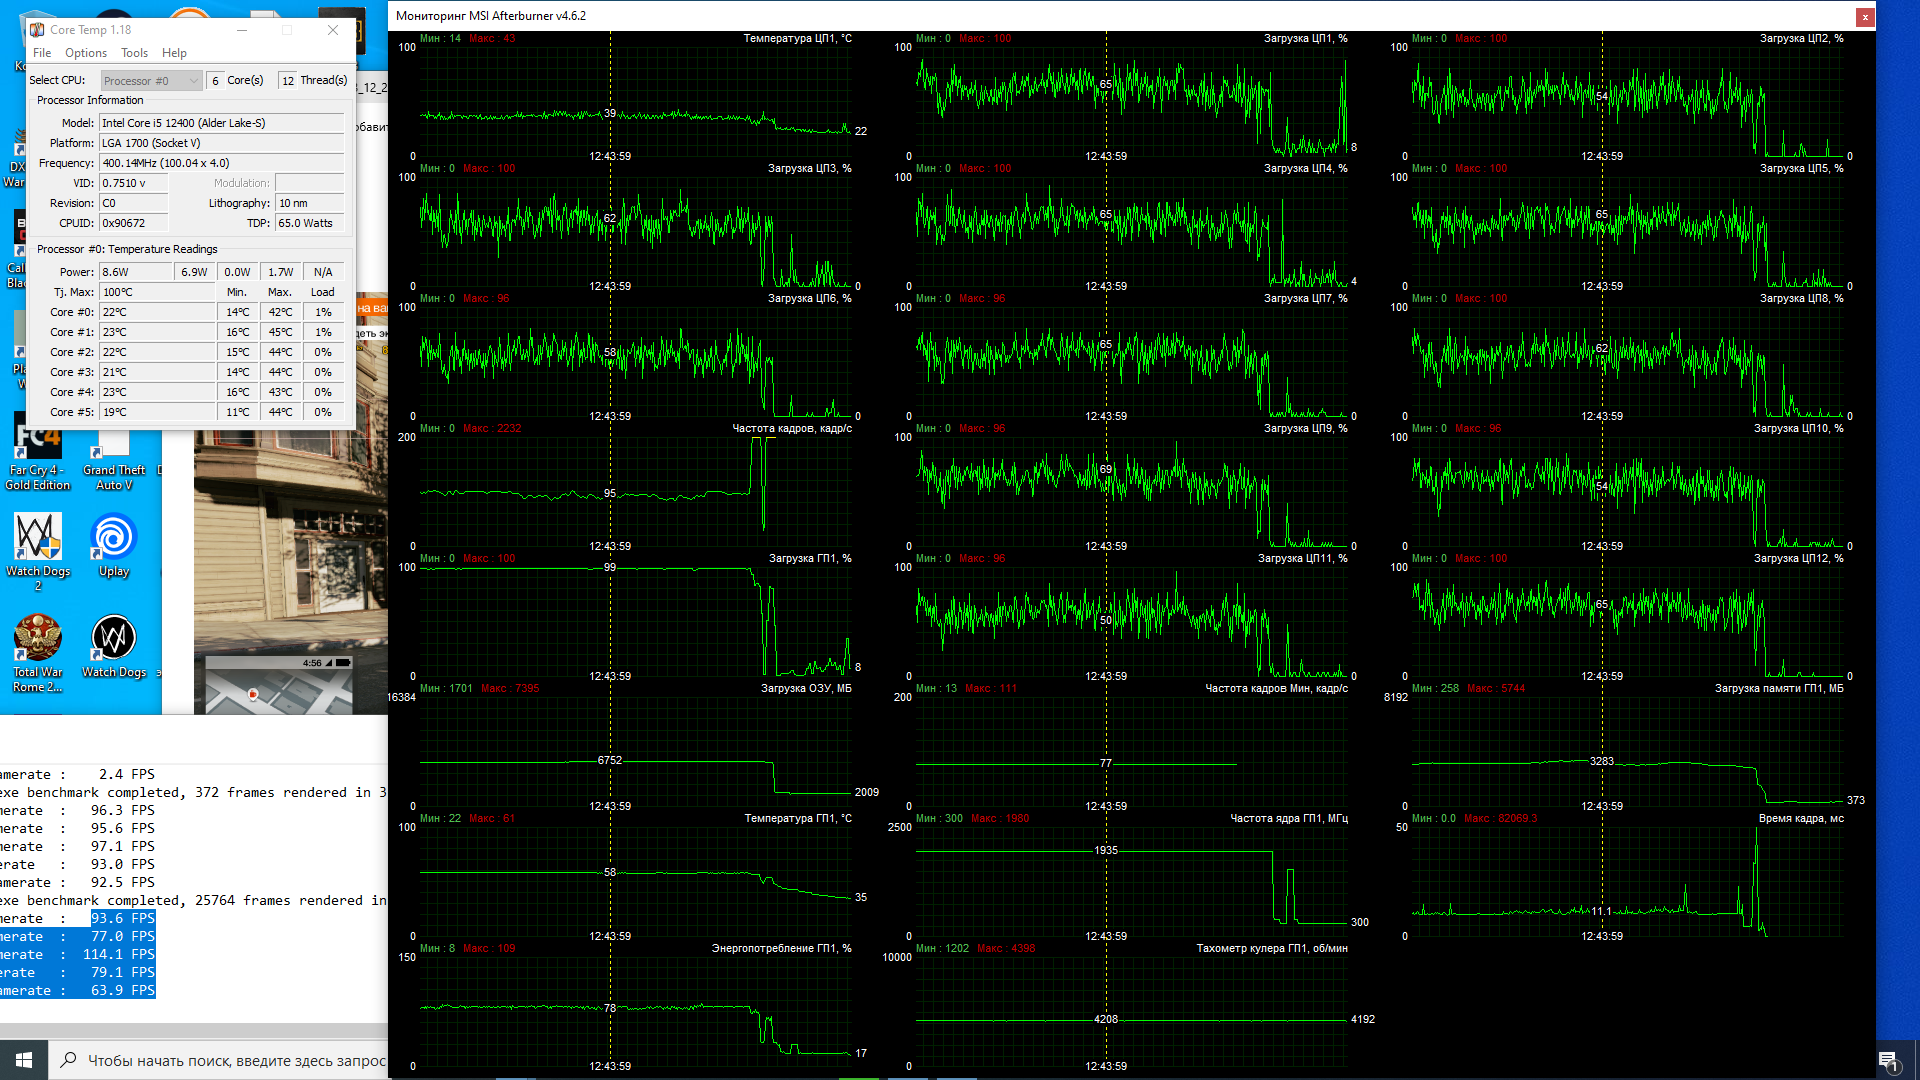Click the frame rate (кадр/с) graph

point(635,490)
